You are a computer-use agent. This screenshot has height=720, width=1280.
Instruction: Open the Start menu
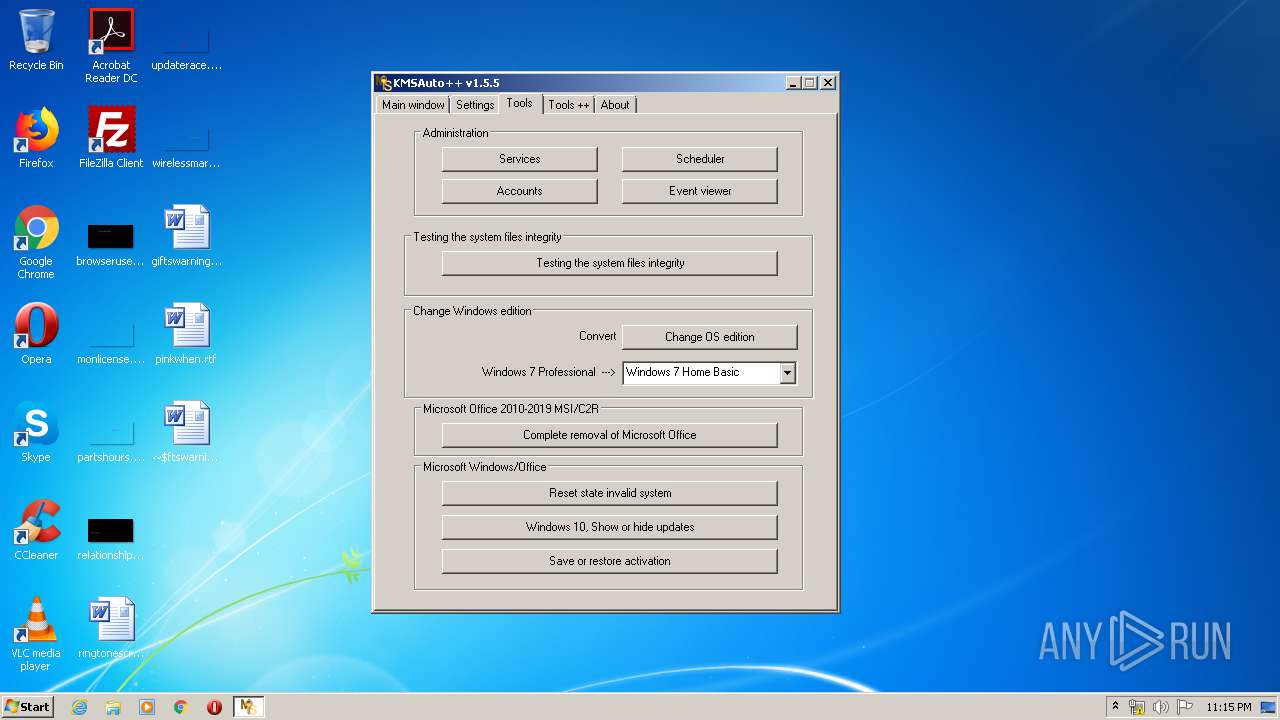click(x=28, y=707)
